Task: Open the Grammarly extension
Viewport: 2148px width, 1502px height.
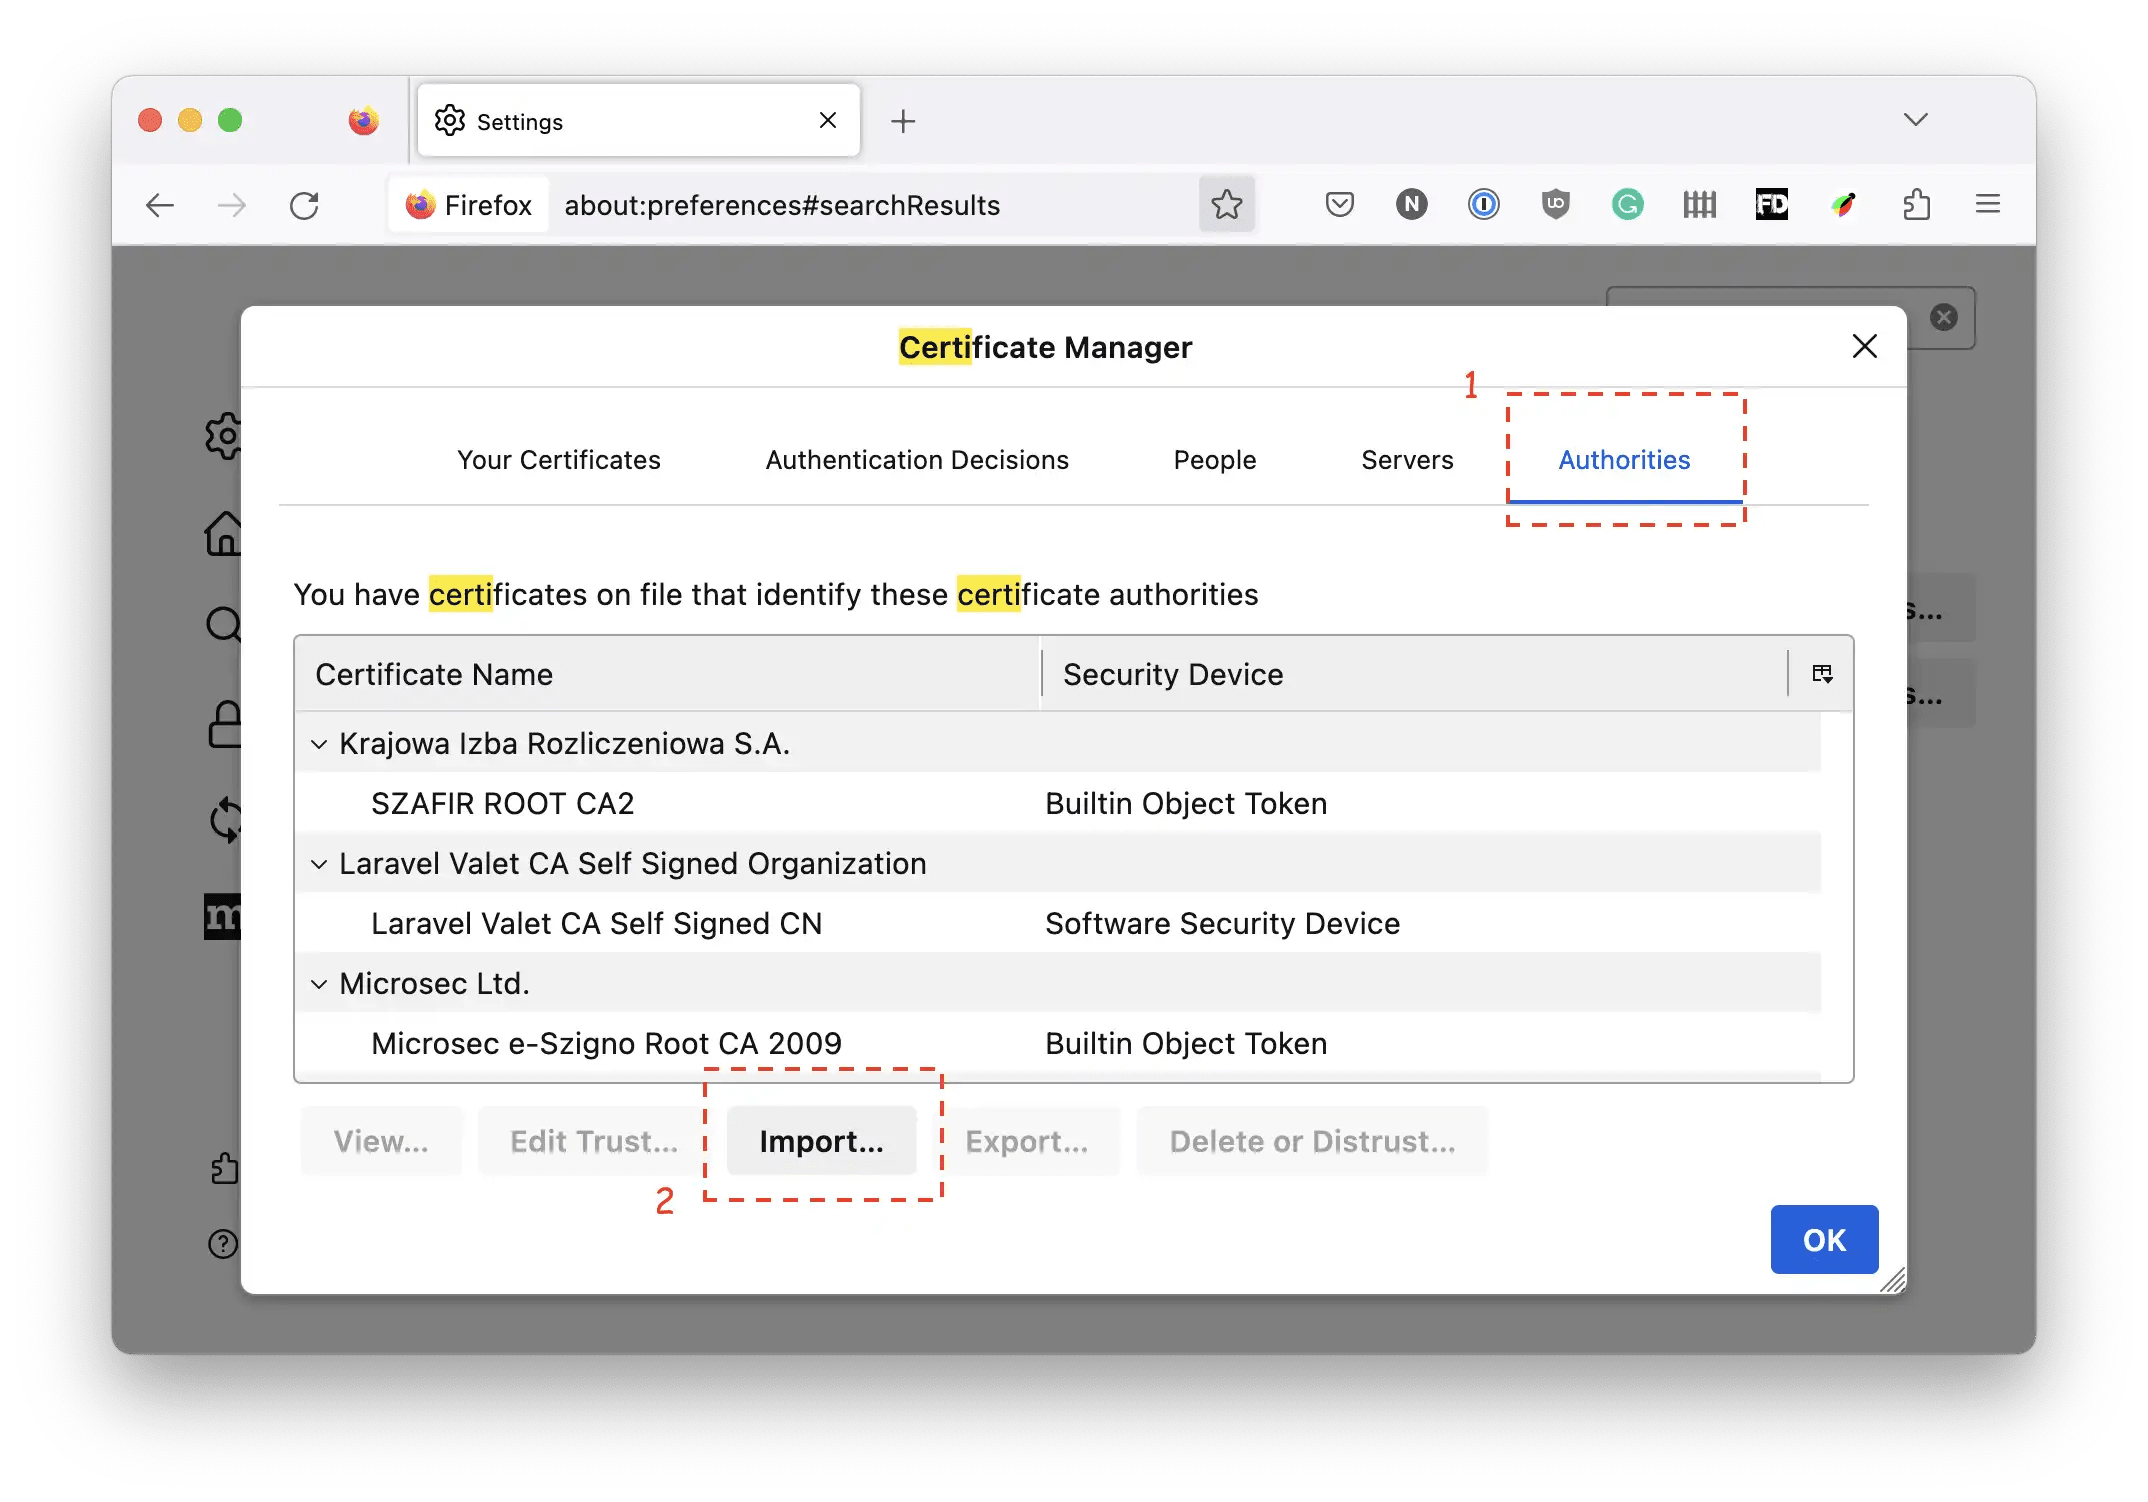Action: coord(1628,205)
